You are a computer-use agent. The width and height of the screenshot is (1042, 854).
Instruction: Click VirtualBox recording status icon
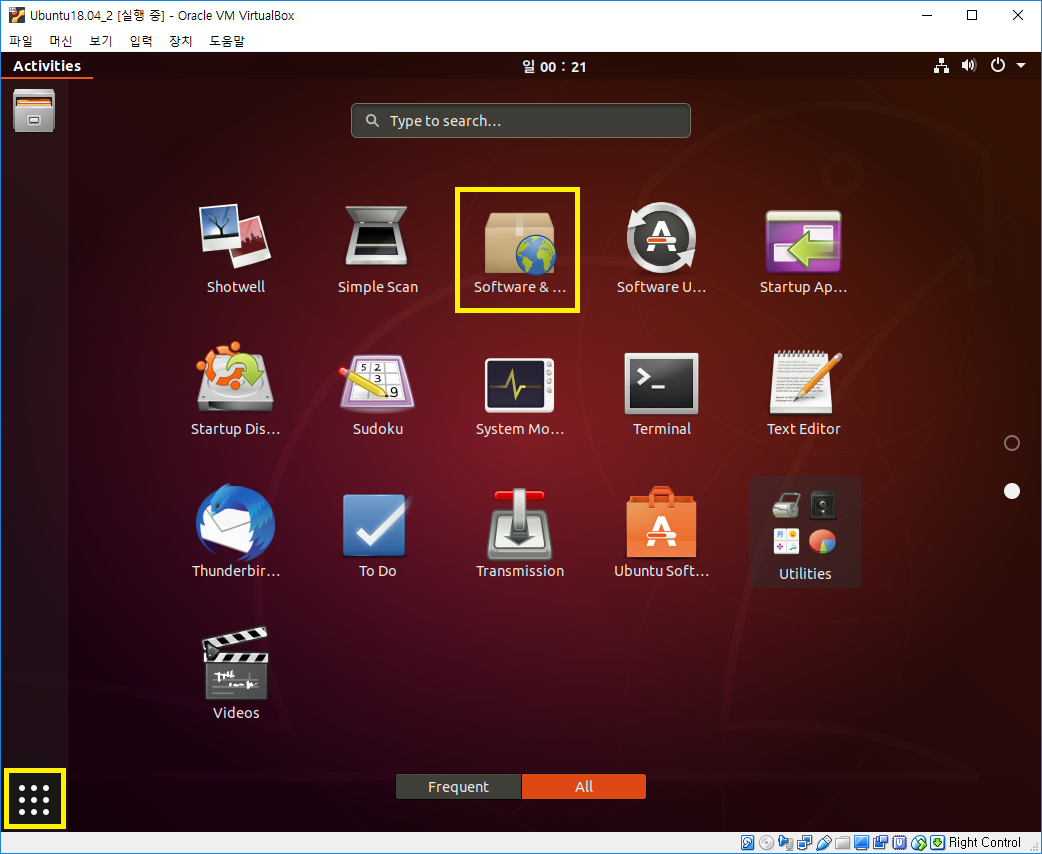(881, 843)
